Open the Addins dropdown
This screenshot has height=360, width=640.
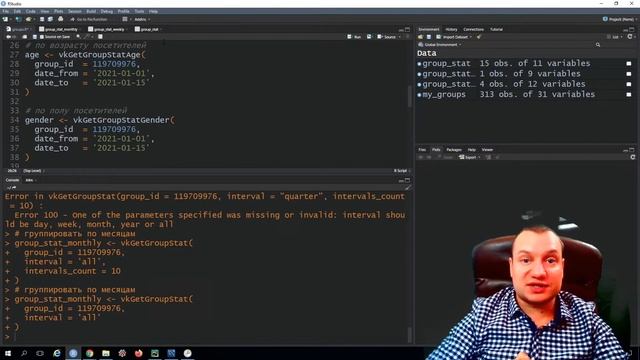[142, 19]
